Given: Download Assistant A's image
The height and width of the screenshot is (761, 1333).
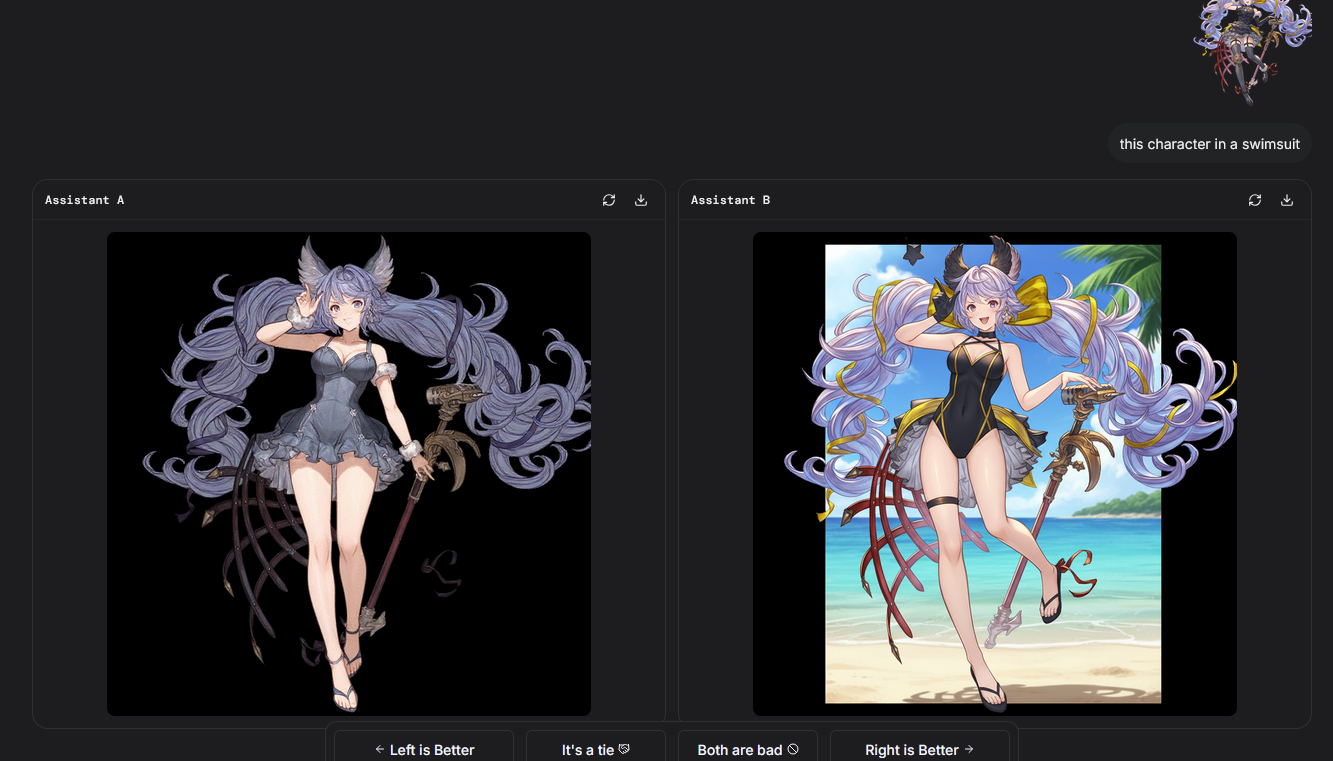Looking at the screenshot, I should [641, 200].
